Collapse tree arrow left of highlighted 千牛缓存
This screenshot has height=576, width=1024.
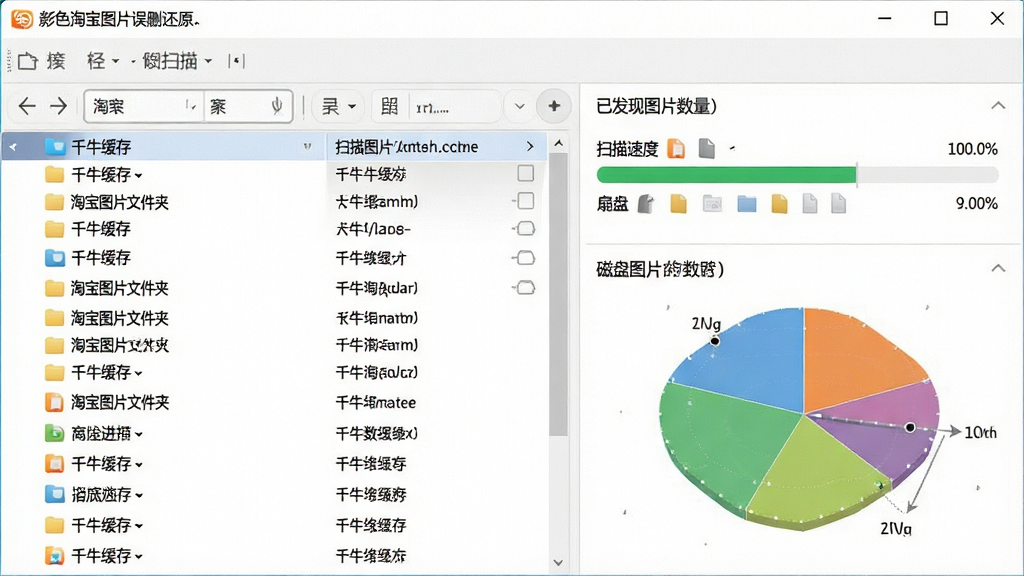pyautogui.click(x=13, y=147)
